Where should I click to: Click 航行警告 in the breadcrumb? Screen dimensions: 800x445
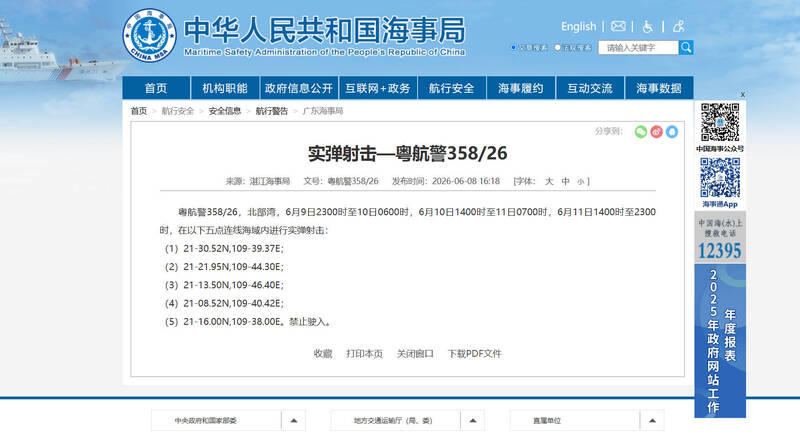[272, 111]
